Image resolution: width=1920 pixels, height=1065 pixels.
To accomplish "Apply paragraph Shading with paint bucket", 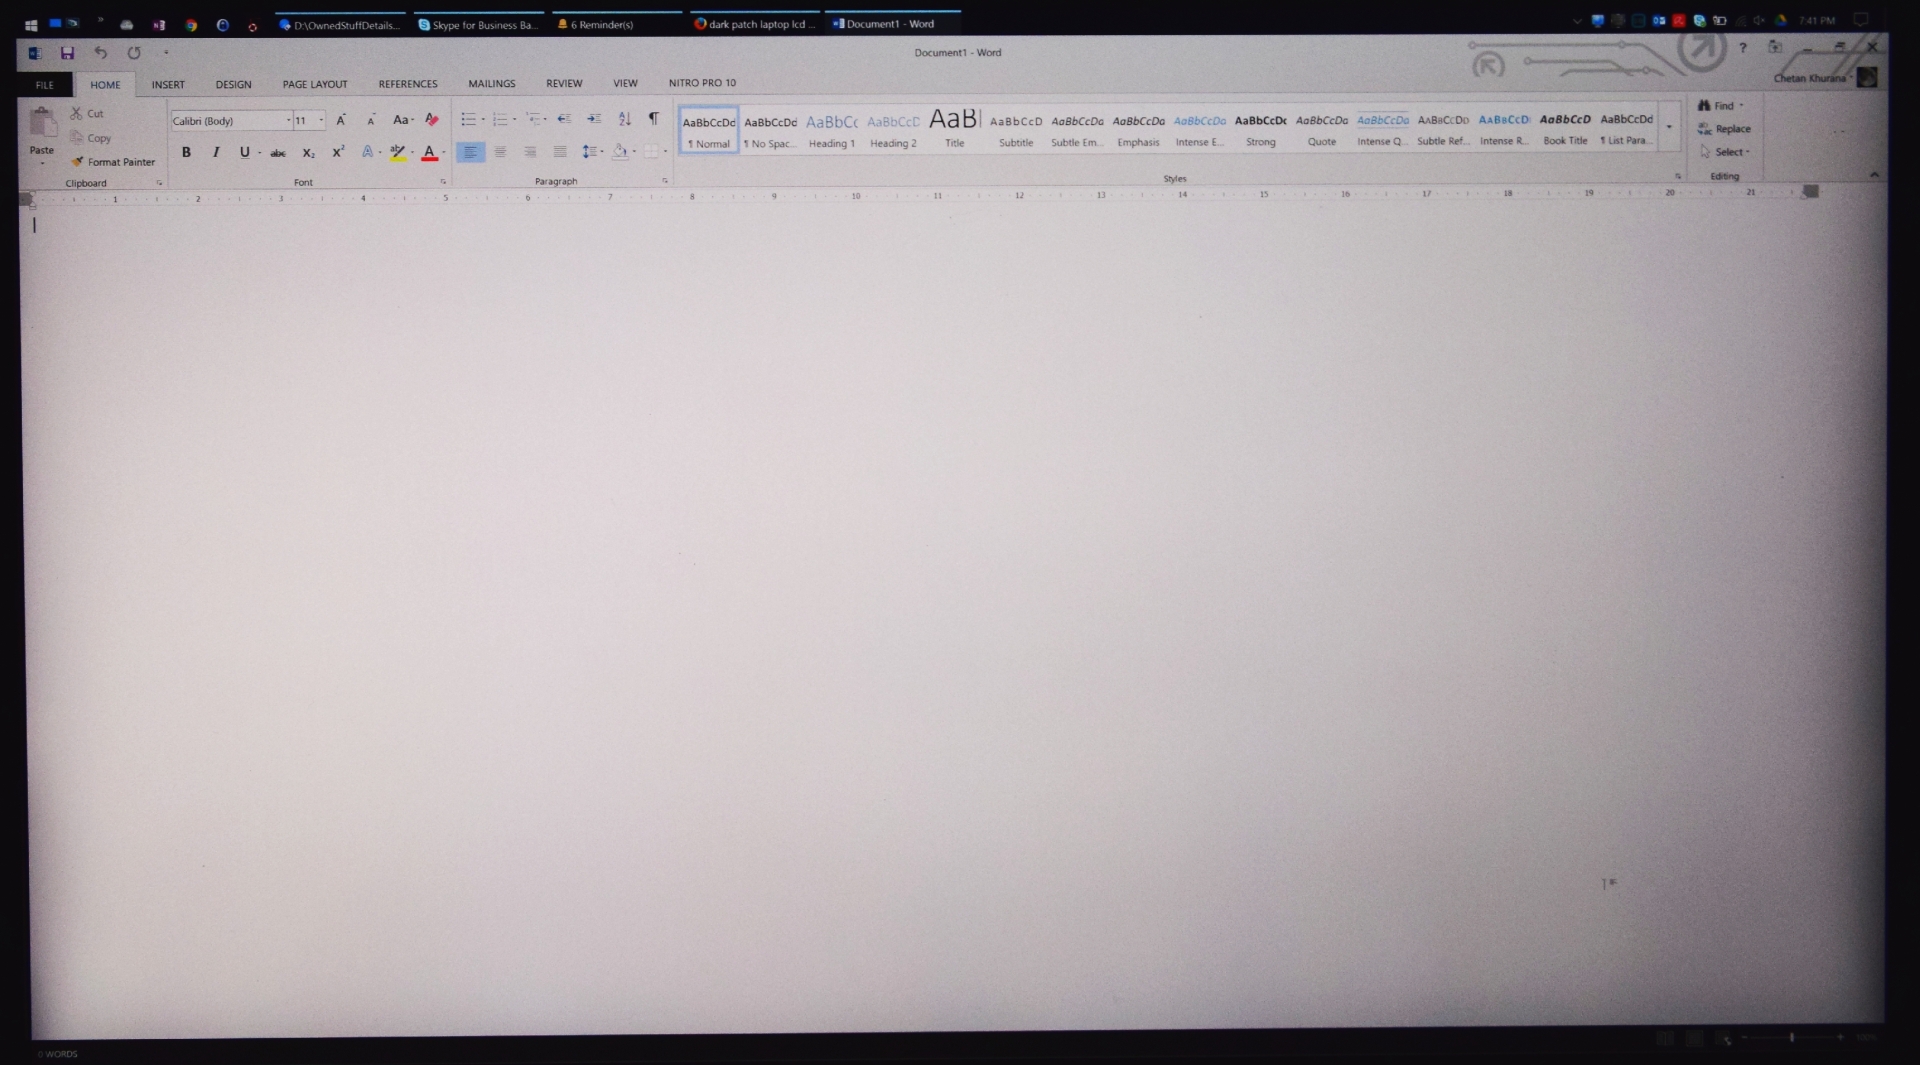I will click(x=620, y=152).
